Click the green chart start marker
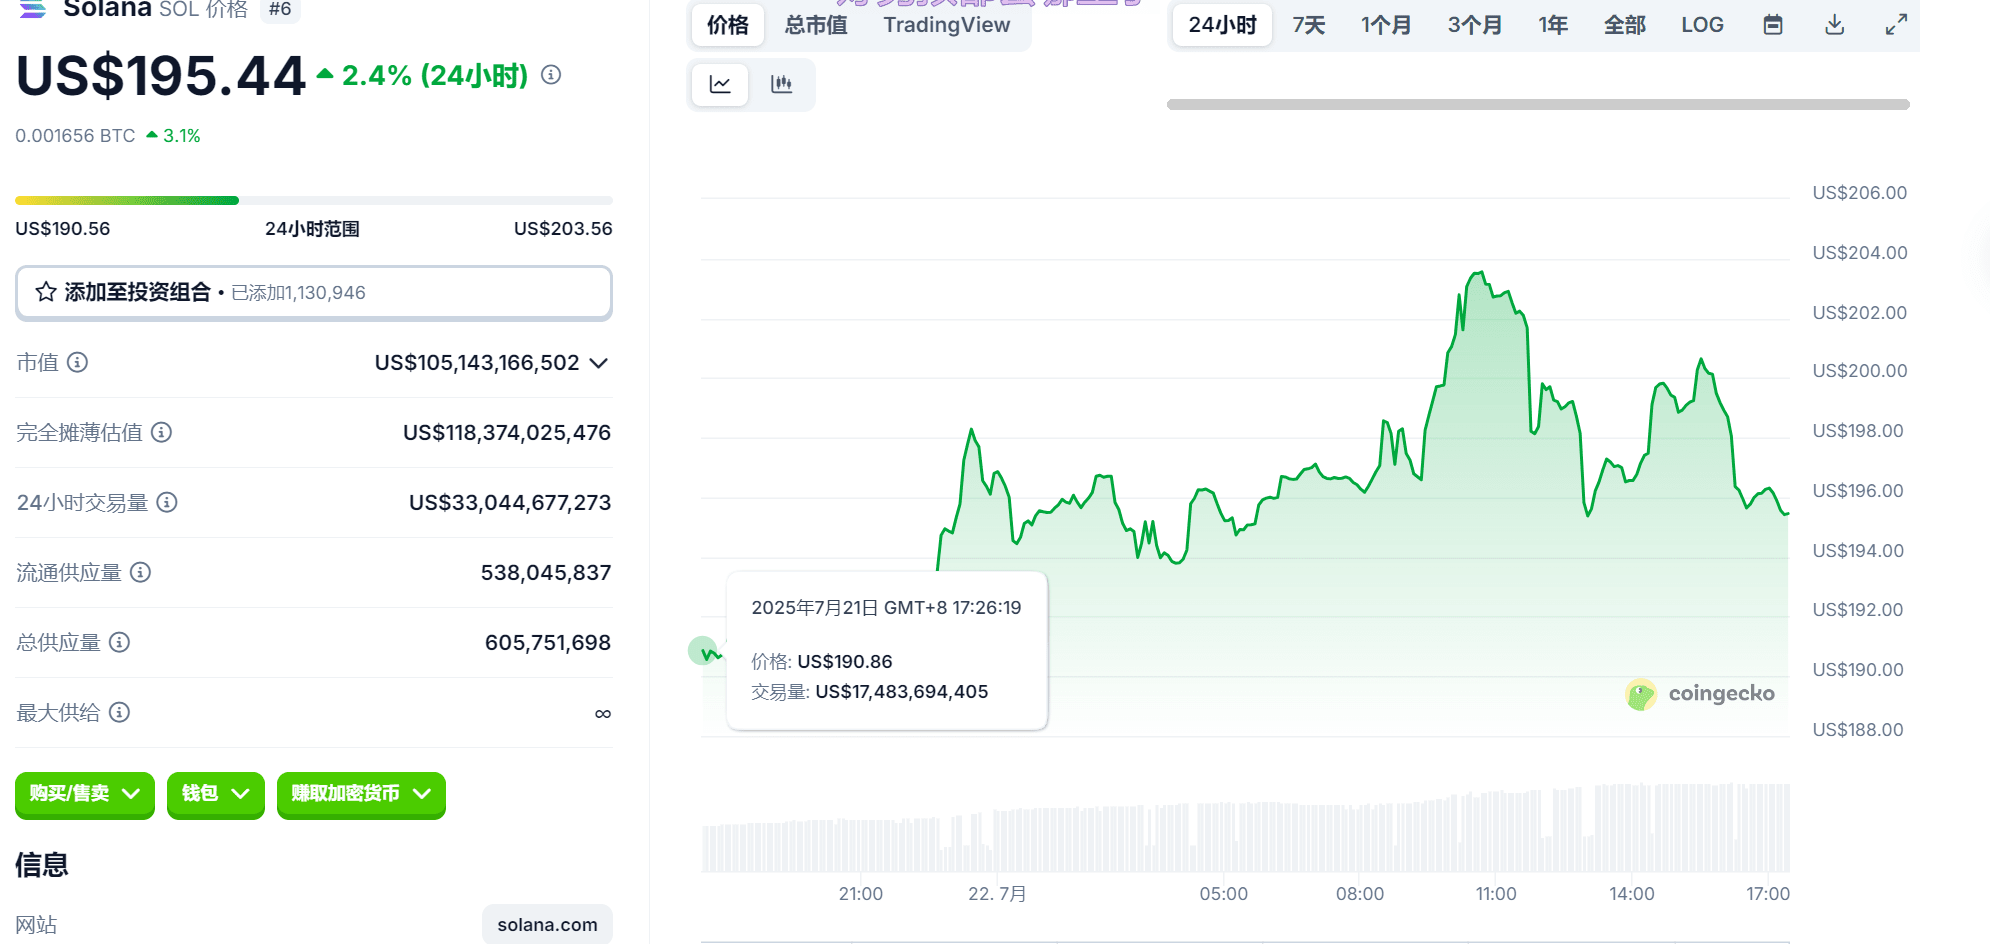Screen dimensions: 1990x944 704,651
